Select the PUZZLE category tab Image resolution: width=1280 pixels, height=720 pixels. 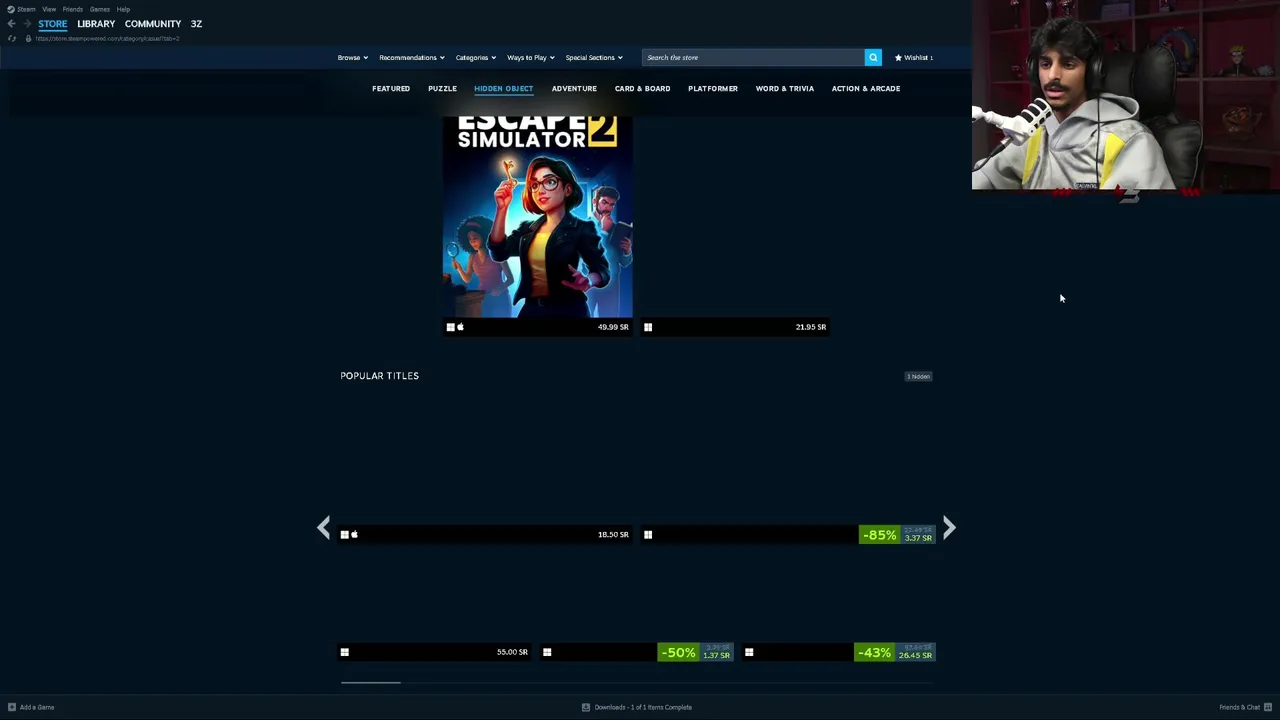(x=442, y=88)
